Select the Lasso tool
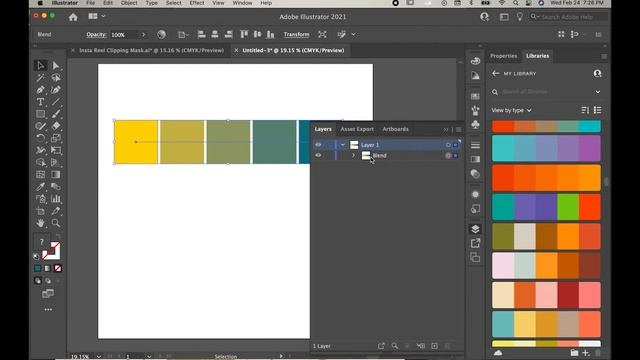Viewport: 640px width, 360px height. 56,78
